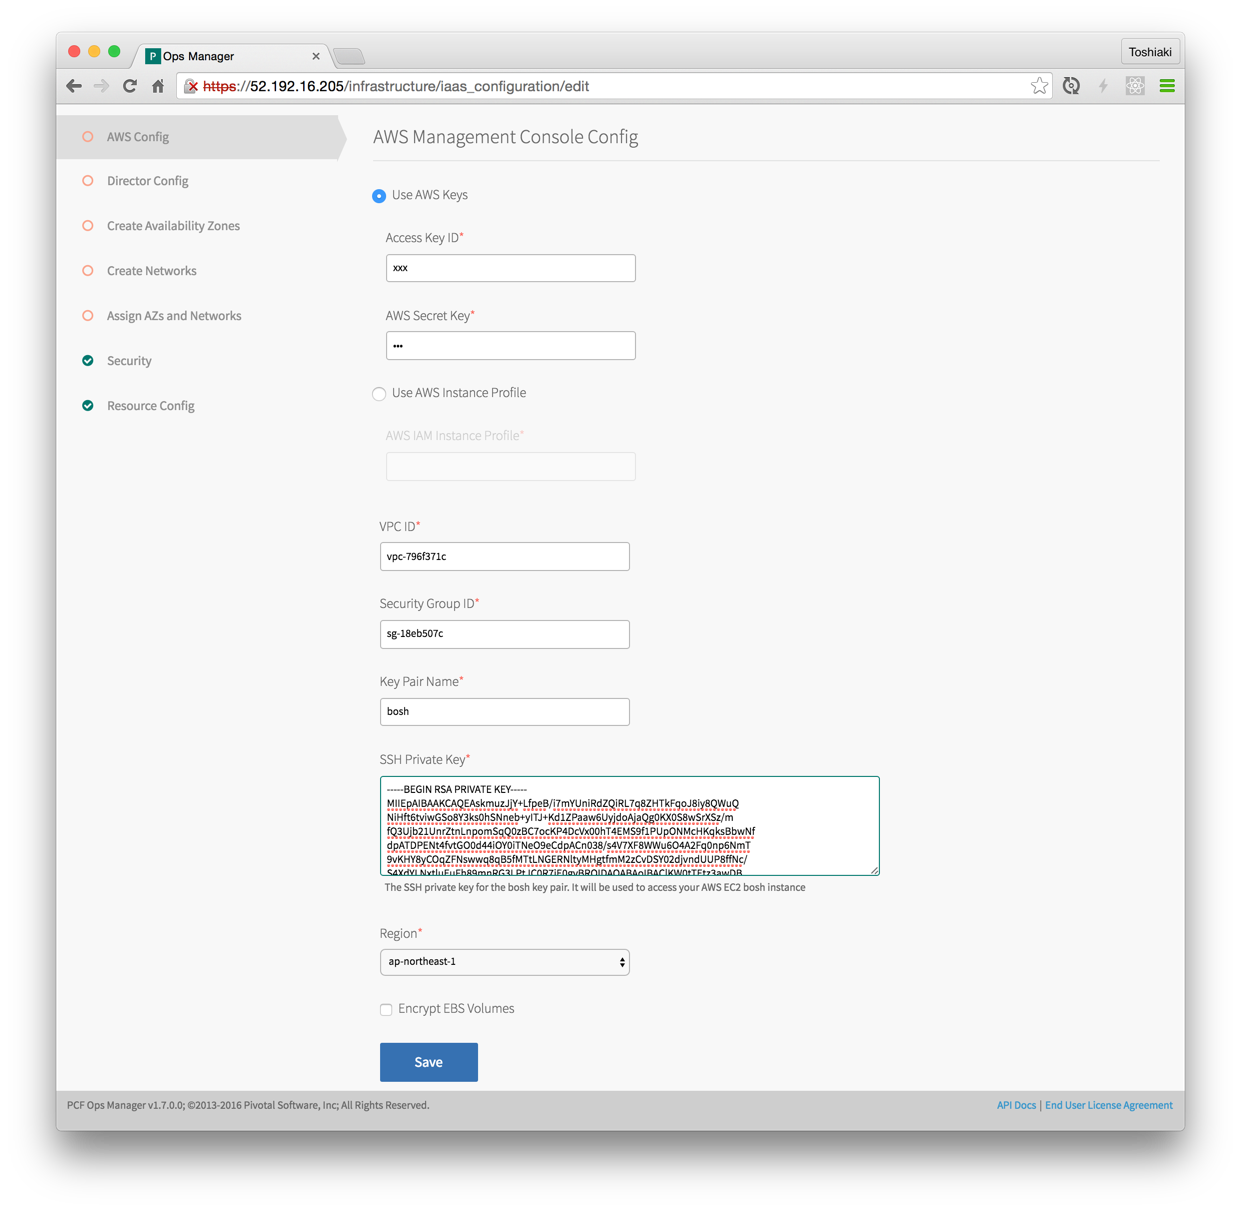Click the gear-like extension icon in toolbar
This screenshot has width=1241, height=1211.
click(1135, 86)
